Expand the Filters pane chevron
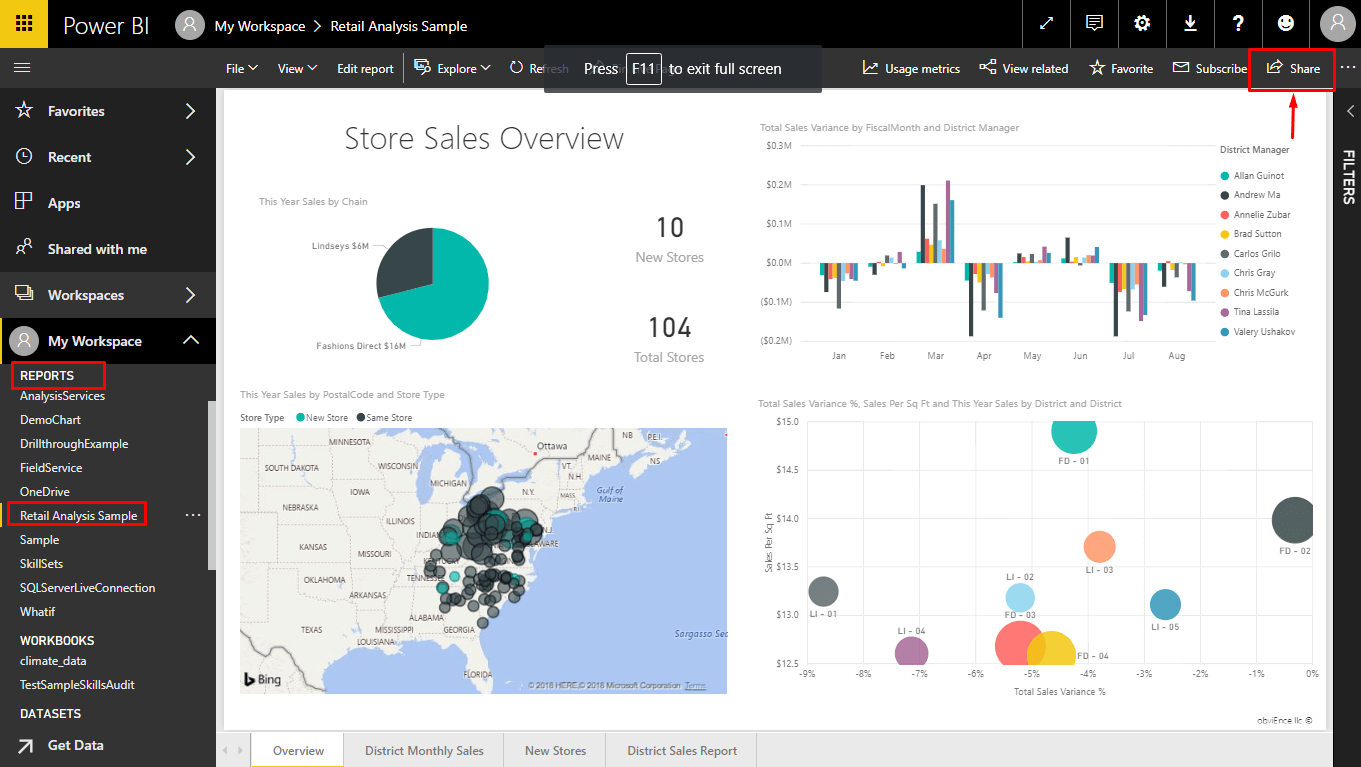 point(1348,111)
